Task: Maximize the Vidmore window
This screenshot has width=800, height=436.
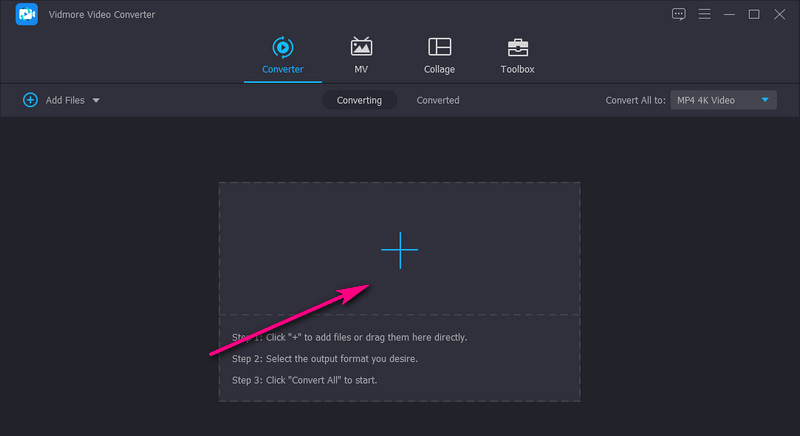Action: (x=754, y=14)
